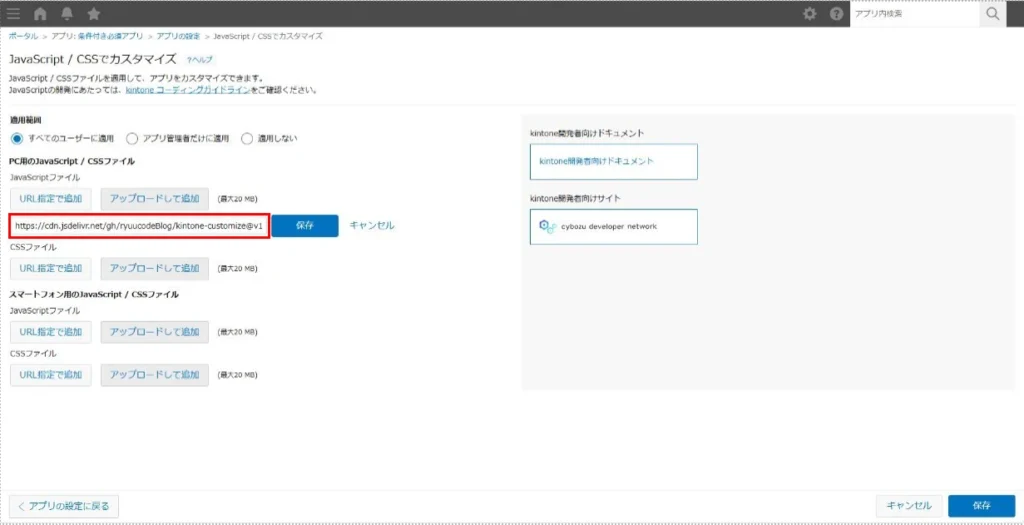Click ポータル breadcrumb link
The image size is (1024, 525).
(24, 36)
